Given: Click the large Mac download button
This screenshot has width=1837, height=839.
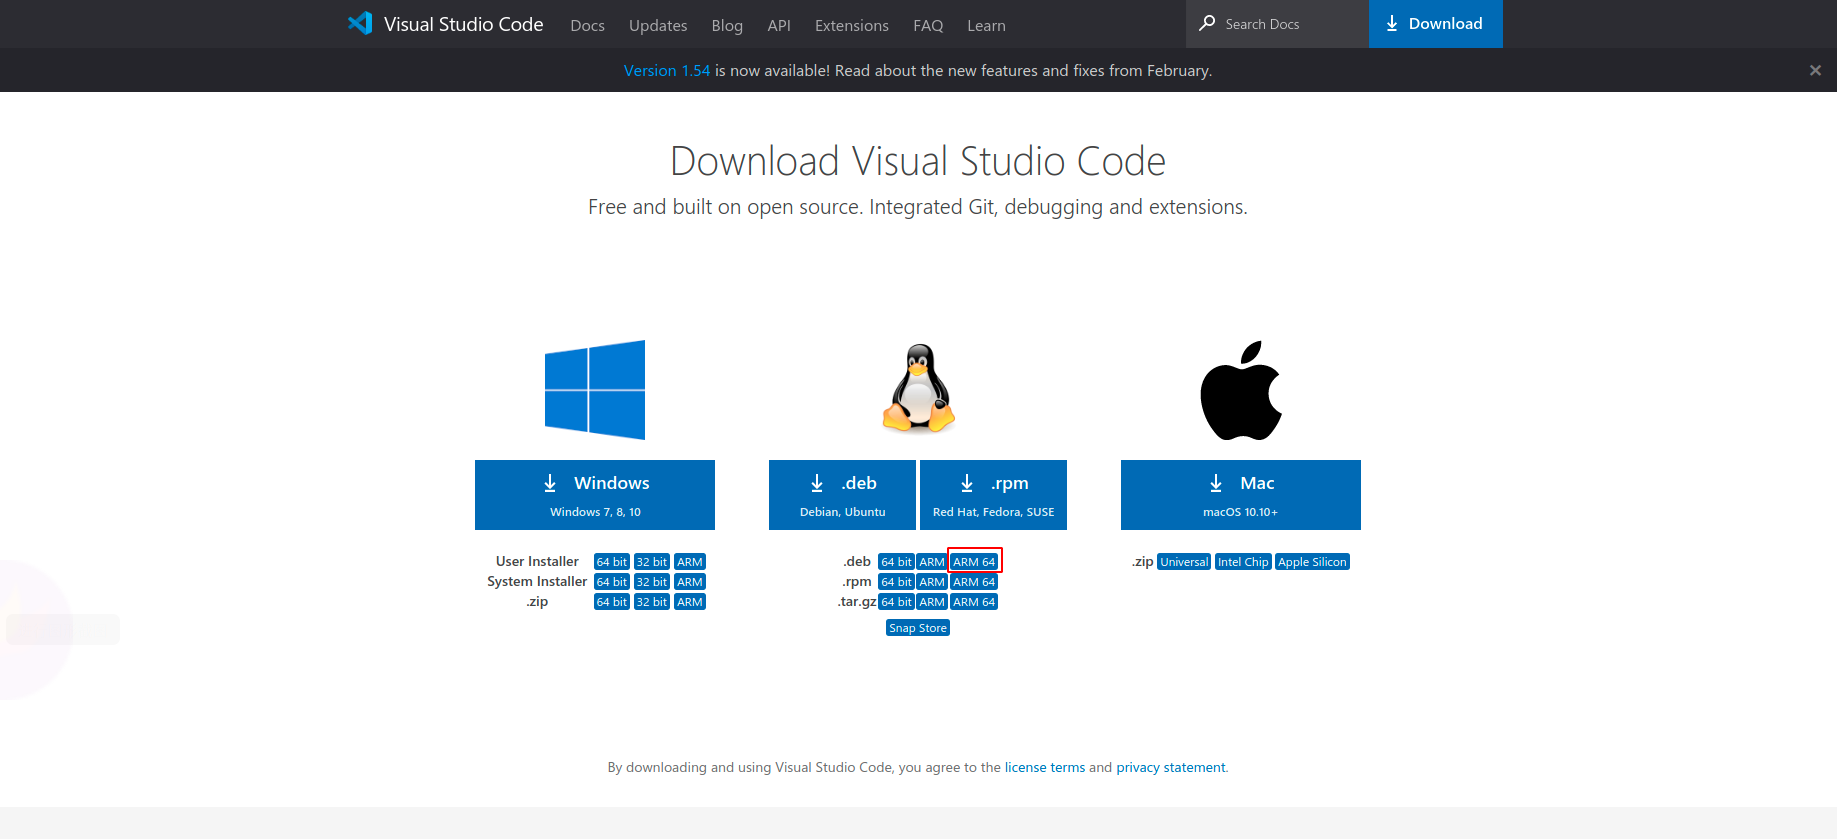Looking at the screenshot, I should [x=1241, y=495].
